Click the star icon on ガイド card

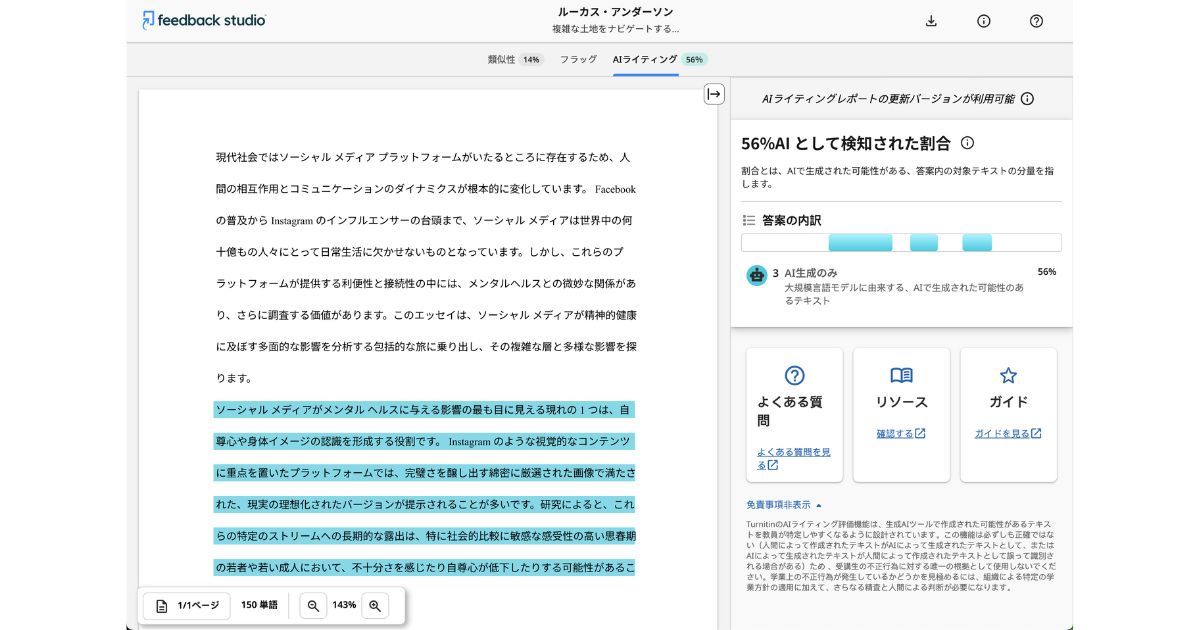coord(1008,375)
